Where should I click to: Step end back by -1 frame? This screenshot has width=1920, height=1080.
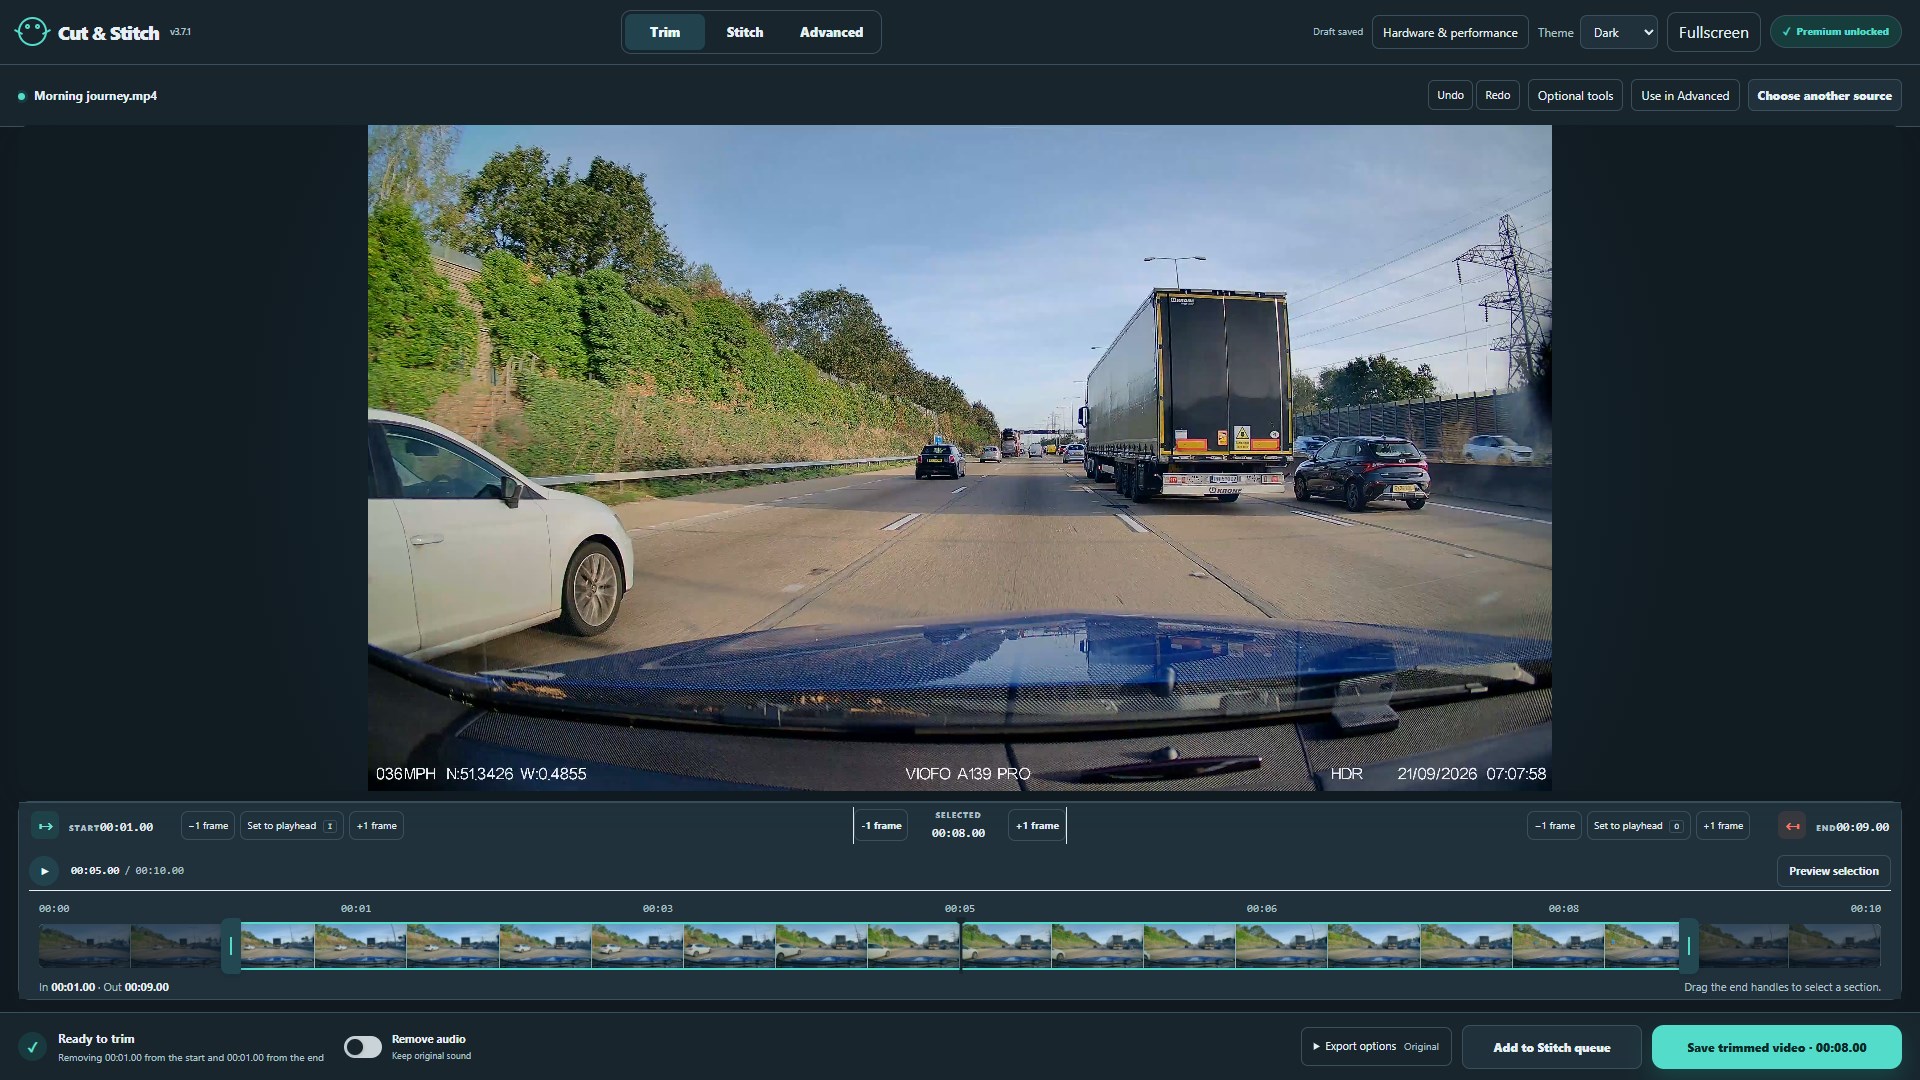(1554, 826)
